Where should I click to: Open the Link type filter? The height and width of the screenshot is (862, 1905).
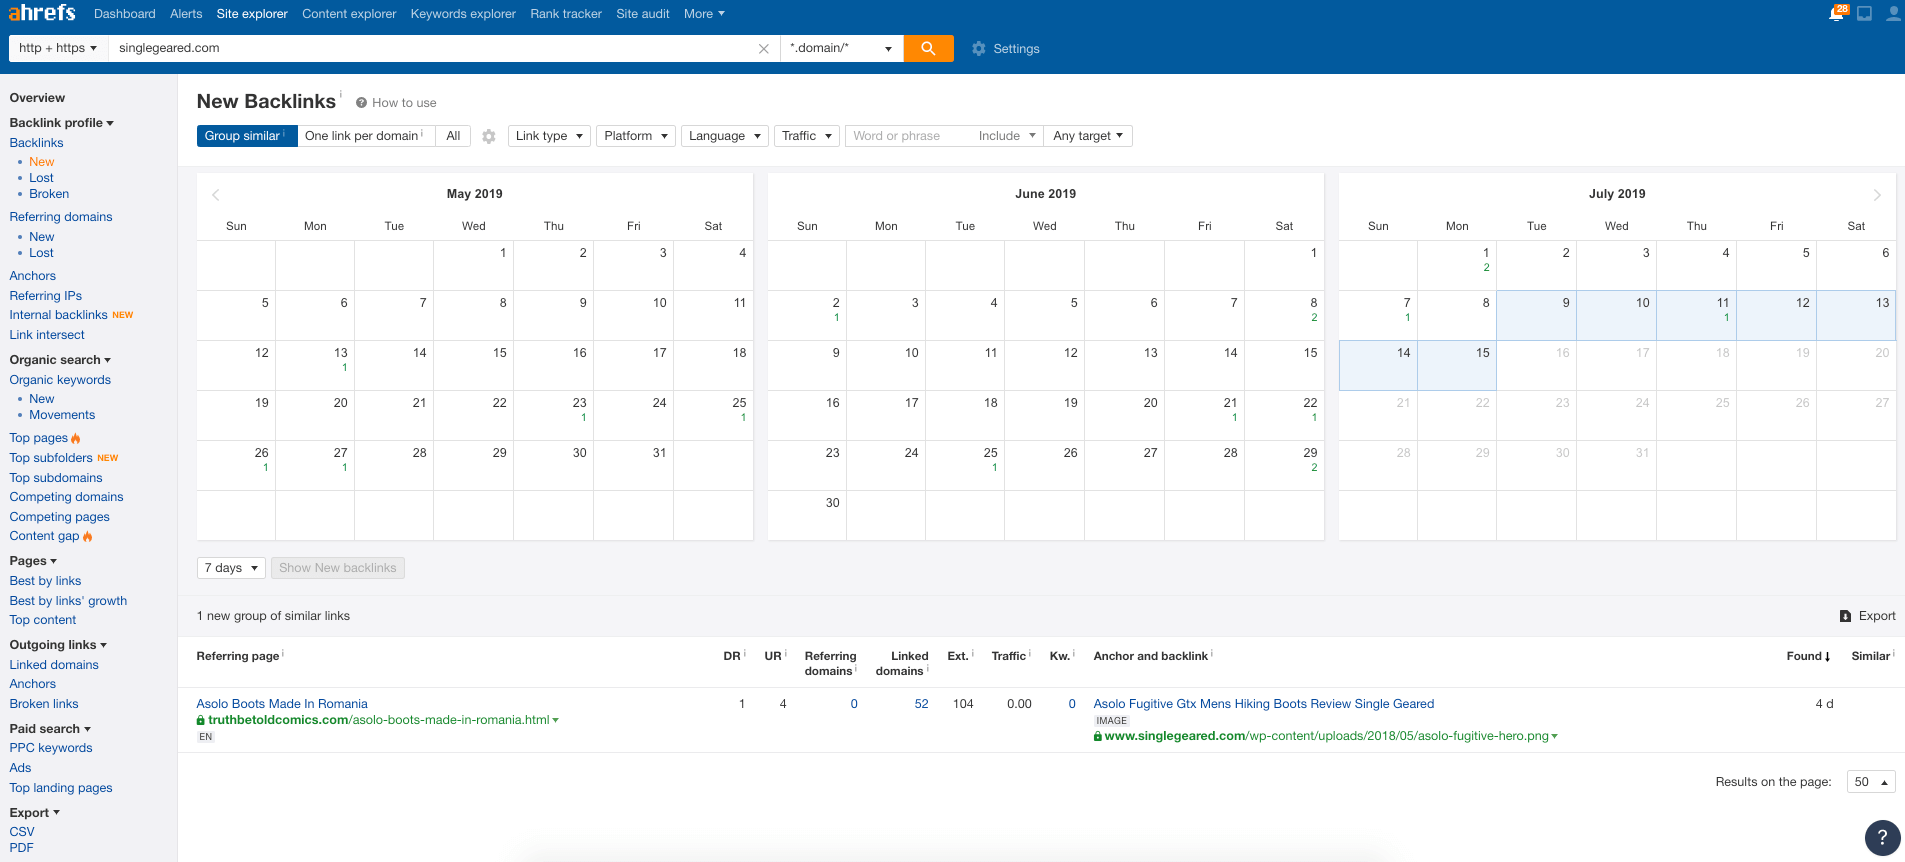coord(549,136)
